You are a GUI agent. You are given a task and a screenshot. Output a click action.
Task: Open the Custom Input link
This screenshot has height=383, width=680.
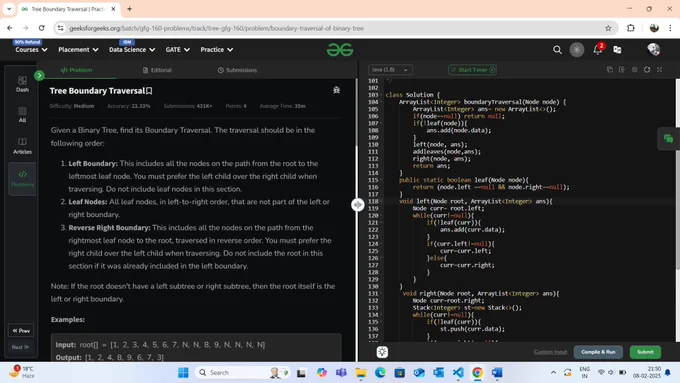coord(550,352)
